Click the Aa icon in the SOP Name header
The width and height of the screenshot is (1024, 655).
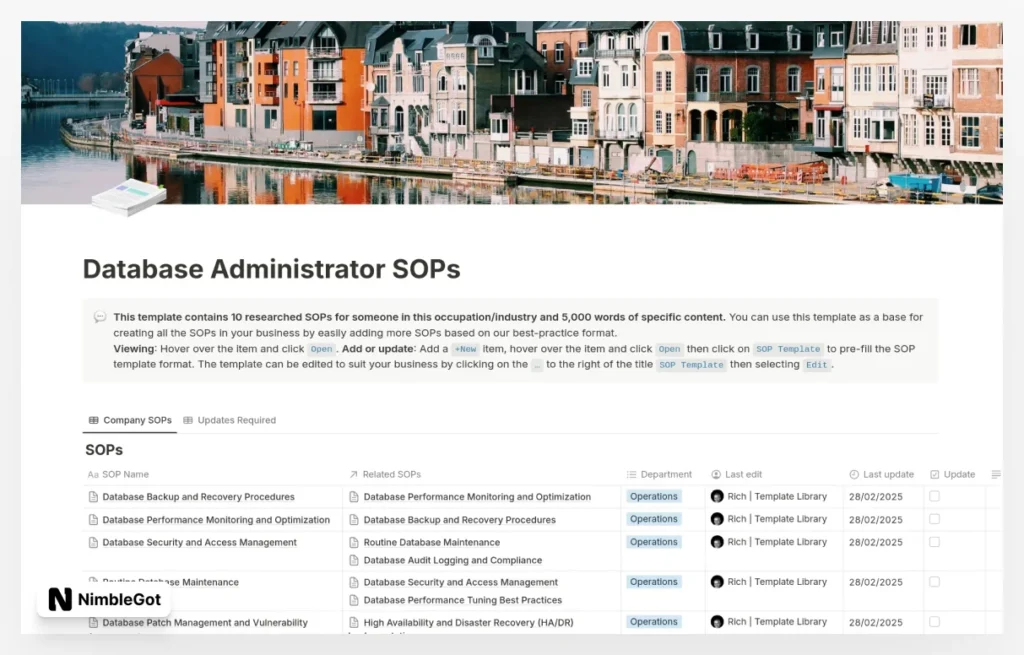pyautogui.click(x=91, y=474)
